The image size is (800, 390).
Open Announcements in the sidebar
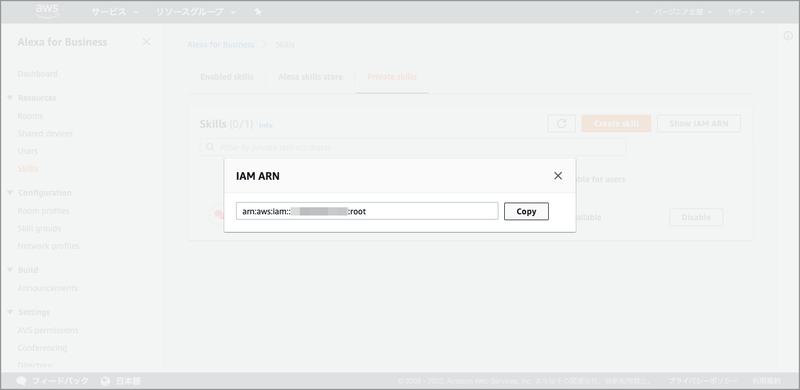(x=47, y=288)
